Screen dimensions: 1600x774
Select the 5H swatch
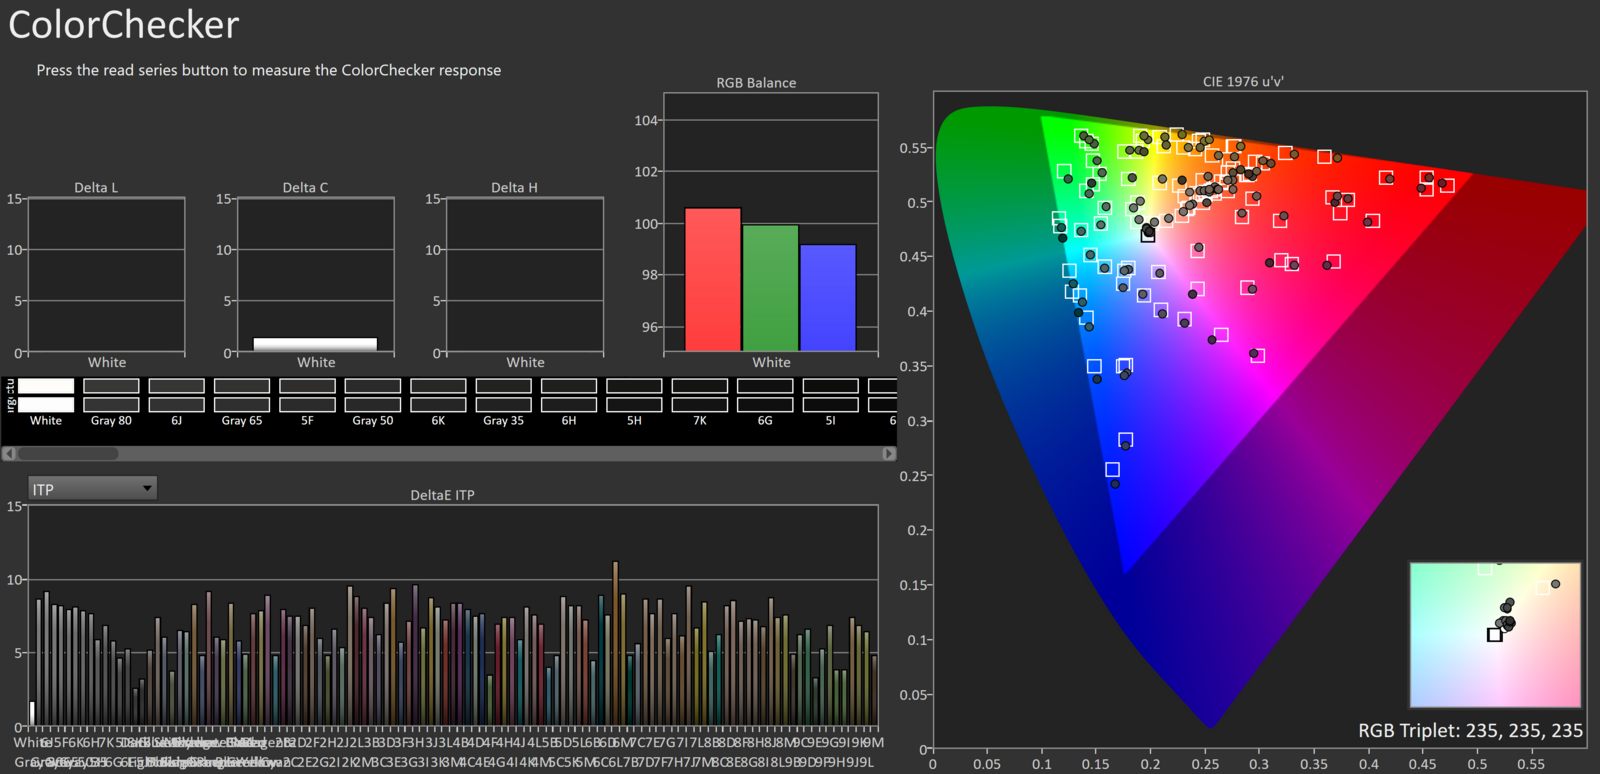click(x=634, y=395)
